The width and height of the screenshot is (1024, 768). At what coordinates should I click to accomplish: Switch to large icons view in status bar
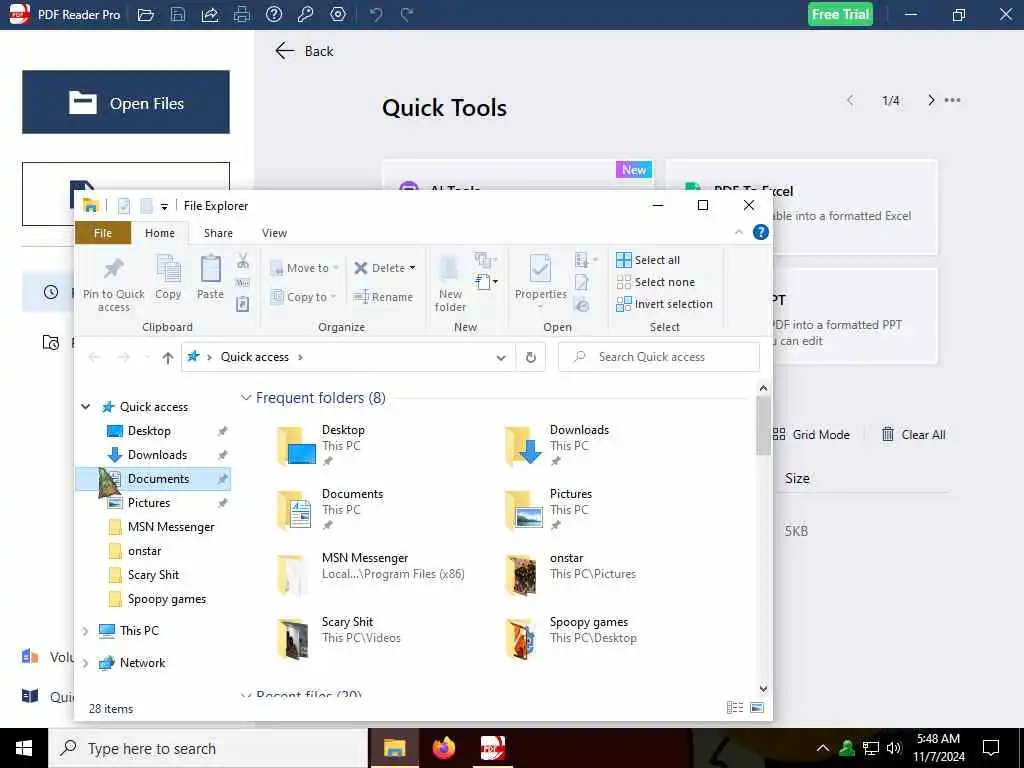coord(757,707)
